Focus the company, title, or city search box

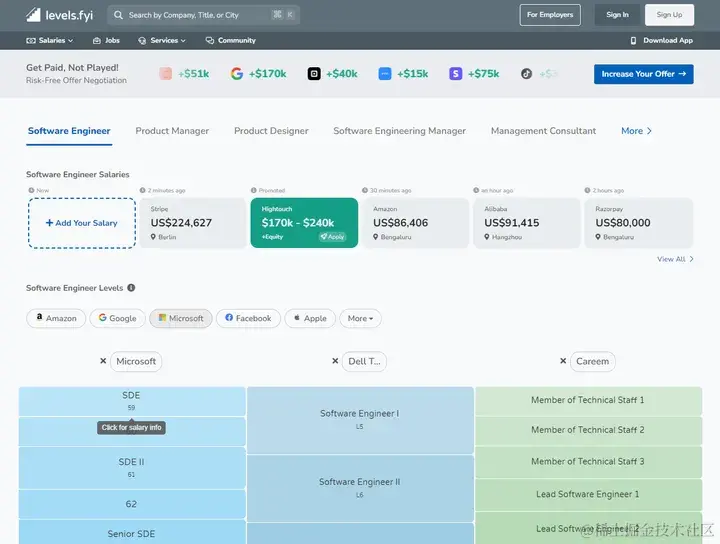(203, 15)
